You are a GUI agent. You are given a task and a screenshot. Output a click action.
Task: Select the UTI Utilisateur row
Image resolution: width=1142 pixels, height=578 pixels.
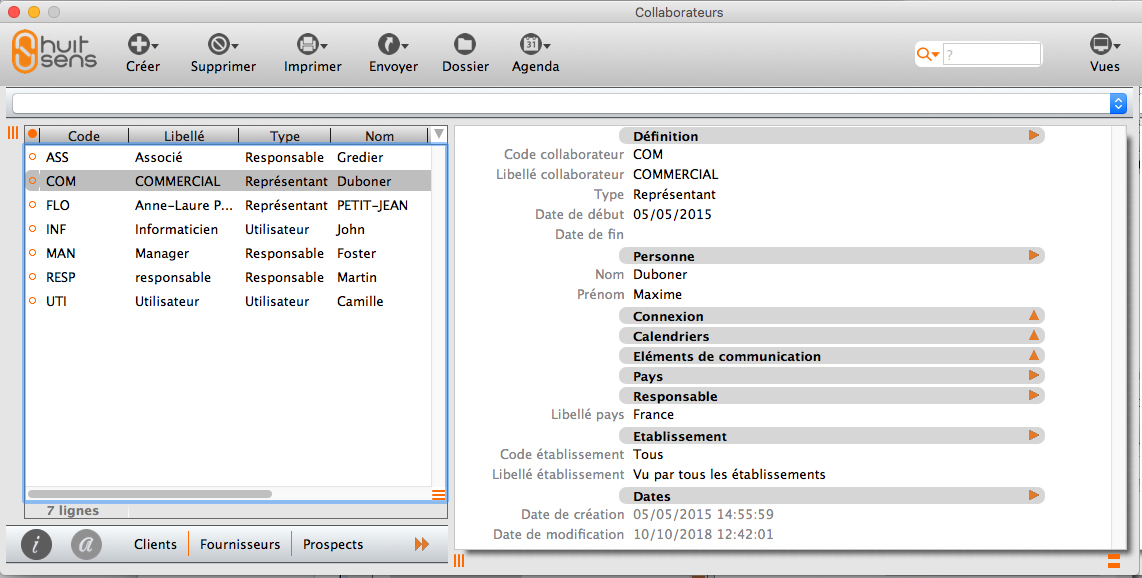click(228, 301)
